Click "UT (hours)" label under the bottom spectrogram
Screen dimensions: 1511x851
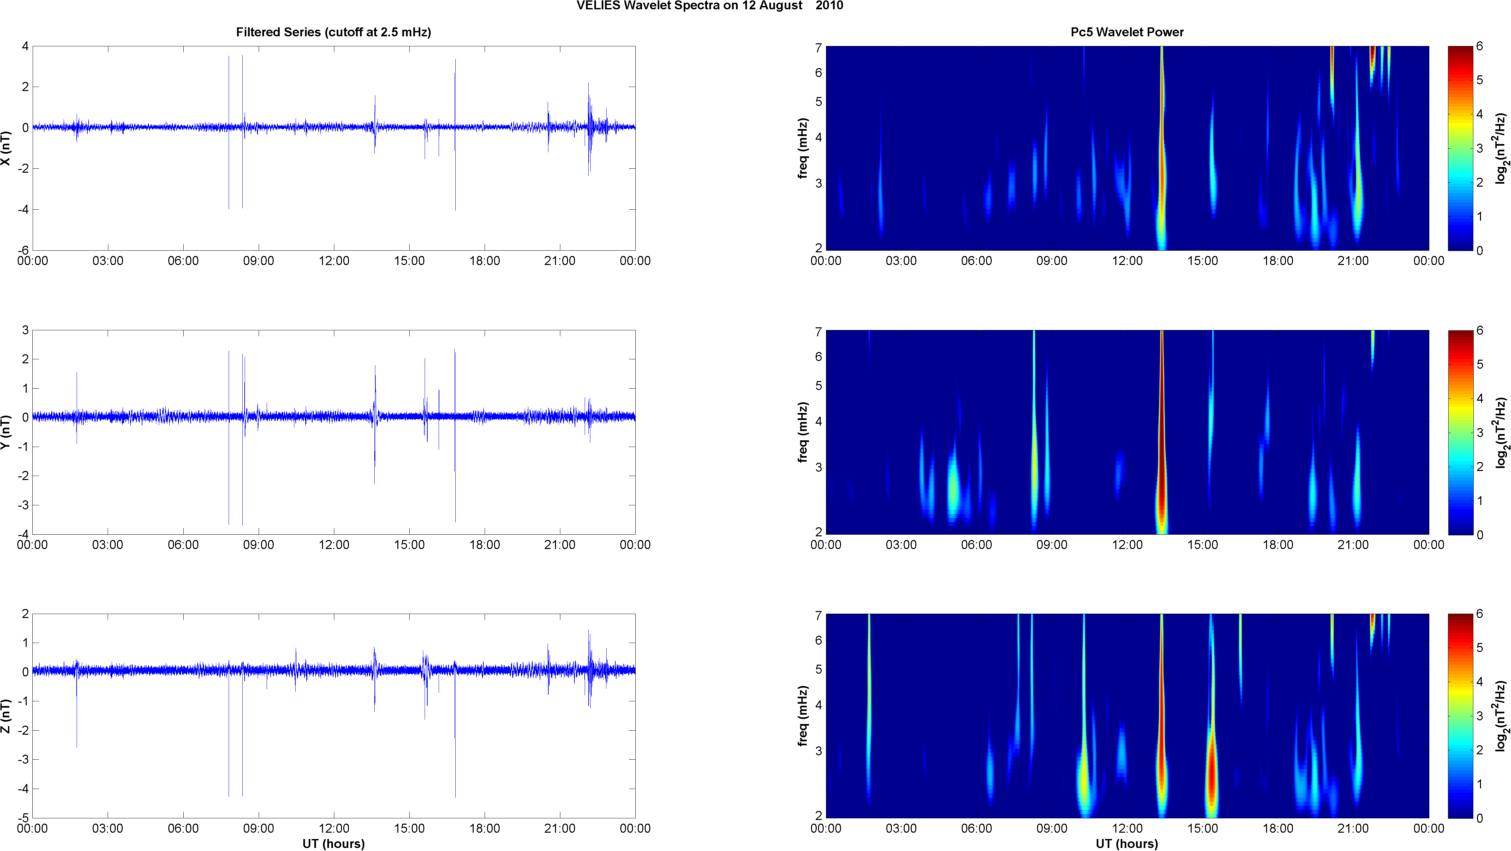click(x=1127, y=844)
